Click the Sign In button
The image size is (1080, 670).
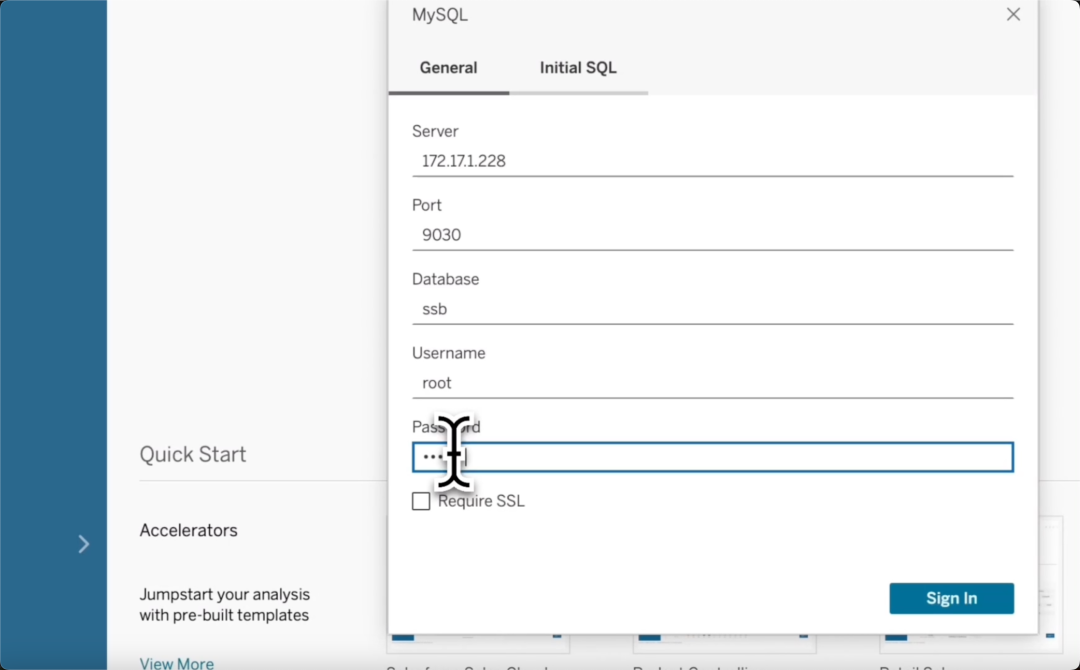pos(951,598)
